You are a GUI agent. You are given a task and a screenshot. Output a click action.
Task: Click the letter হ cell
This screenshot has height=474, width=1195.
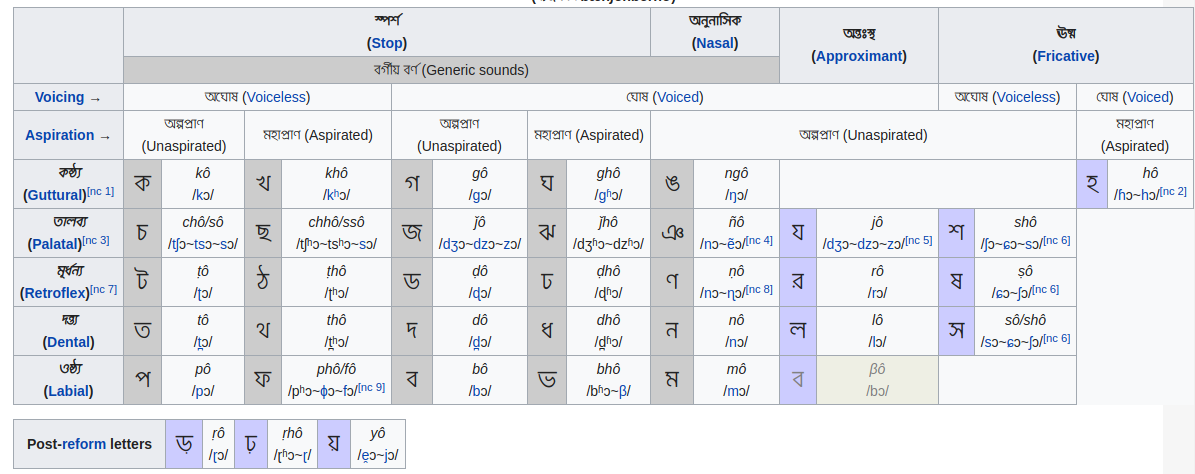pyautogui.click(x=1092, y=184)
